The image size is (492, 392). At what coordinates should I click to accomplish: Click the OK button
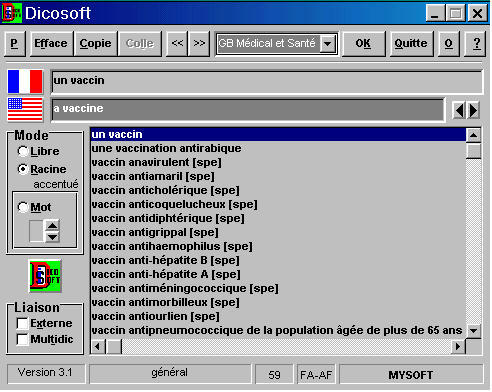pyautogui.click(x=363, y=44)
